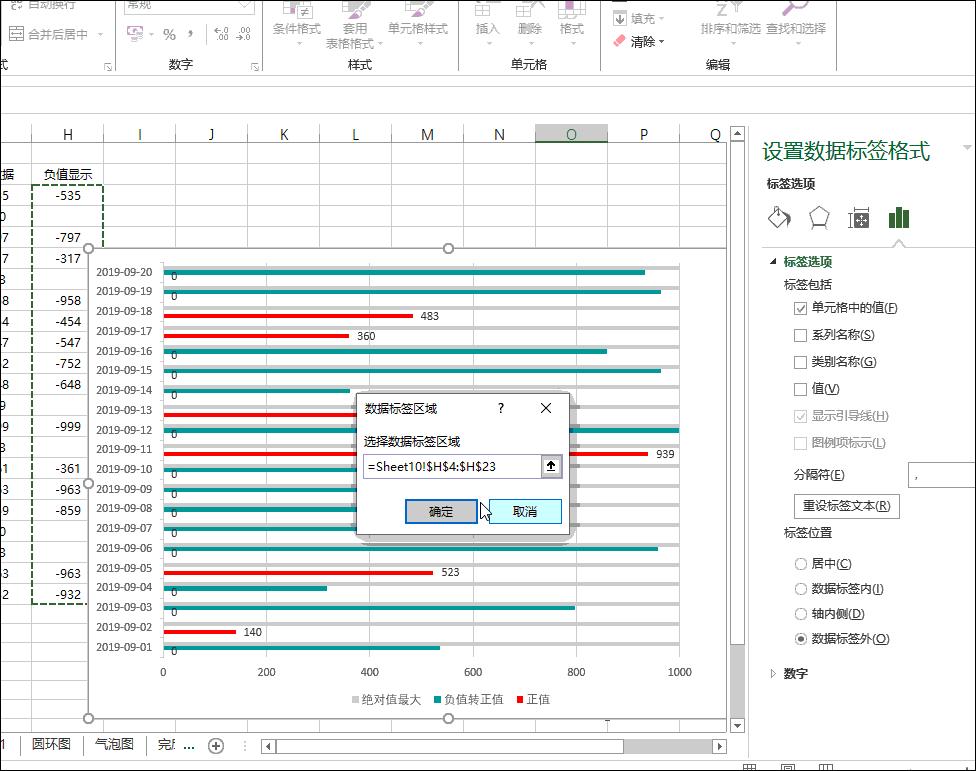Select the 居中 label position radio button
The width and height of the screenshot is (976, 771).
[x=800, y=563]
